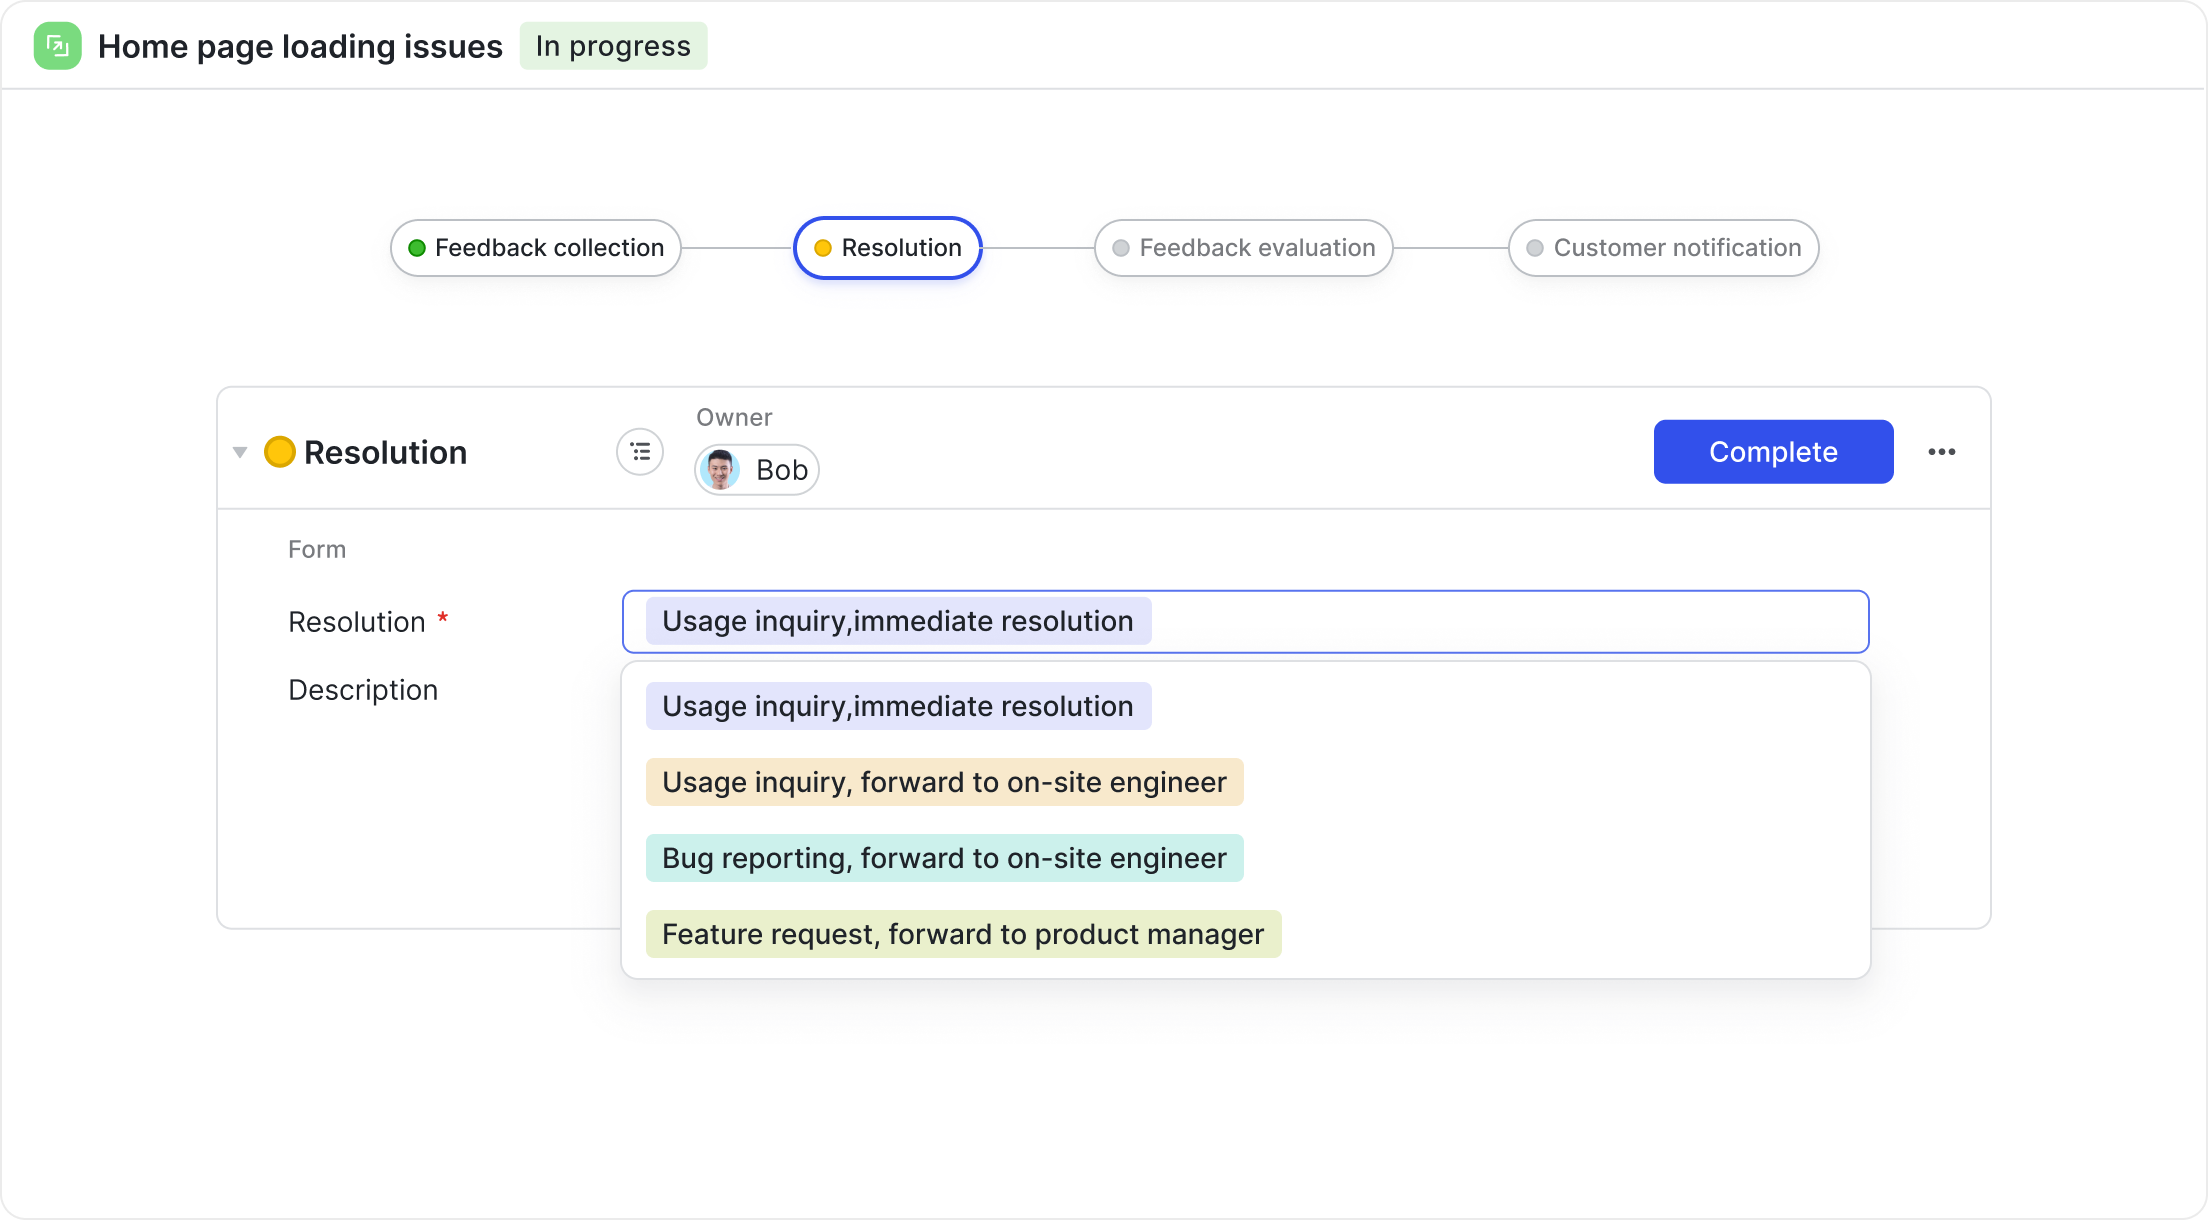Select Usage inquiry,immediate resolution in dropdown list

[x=898, y=706]
